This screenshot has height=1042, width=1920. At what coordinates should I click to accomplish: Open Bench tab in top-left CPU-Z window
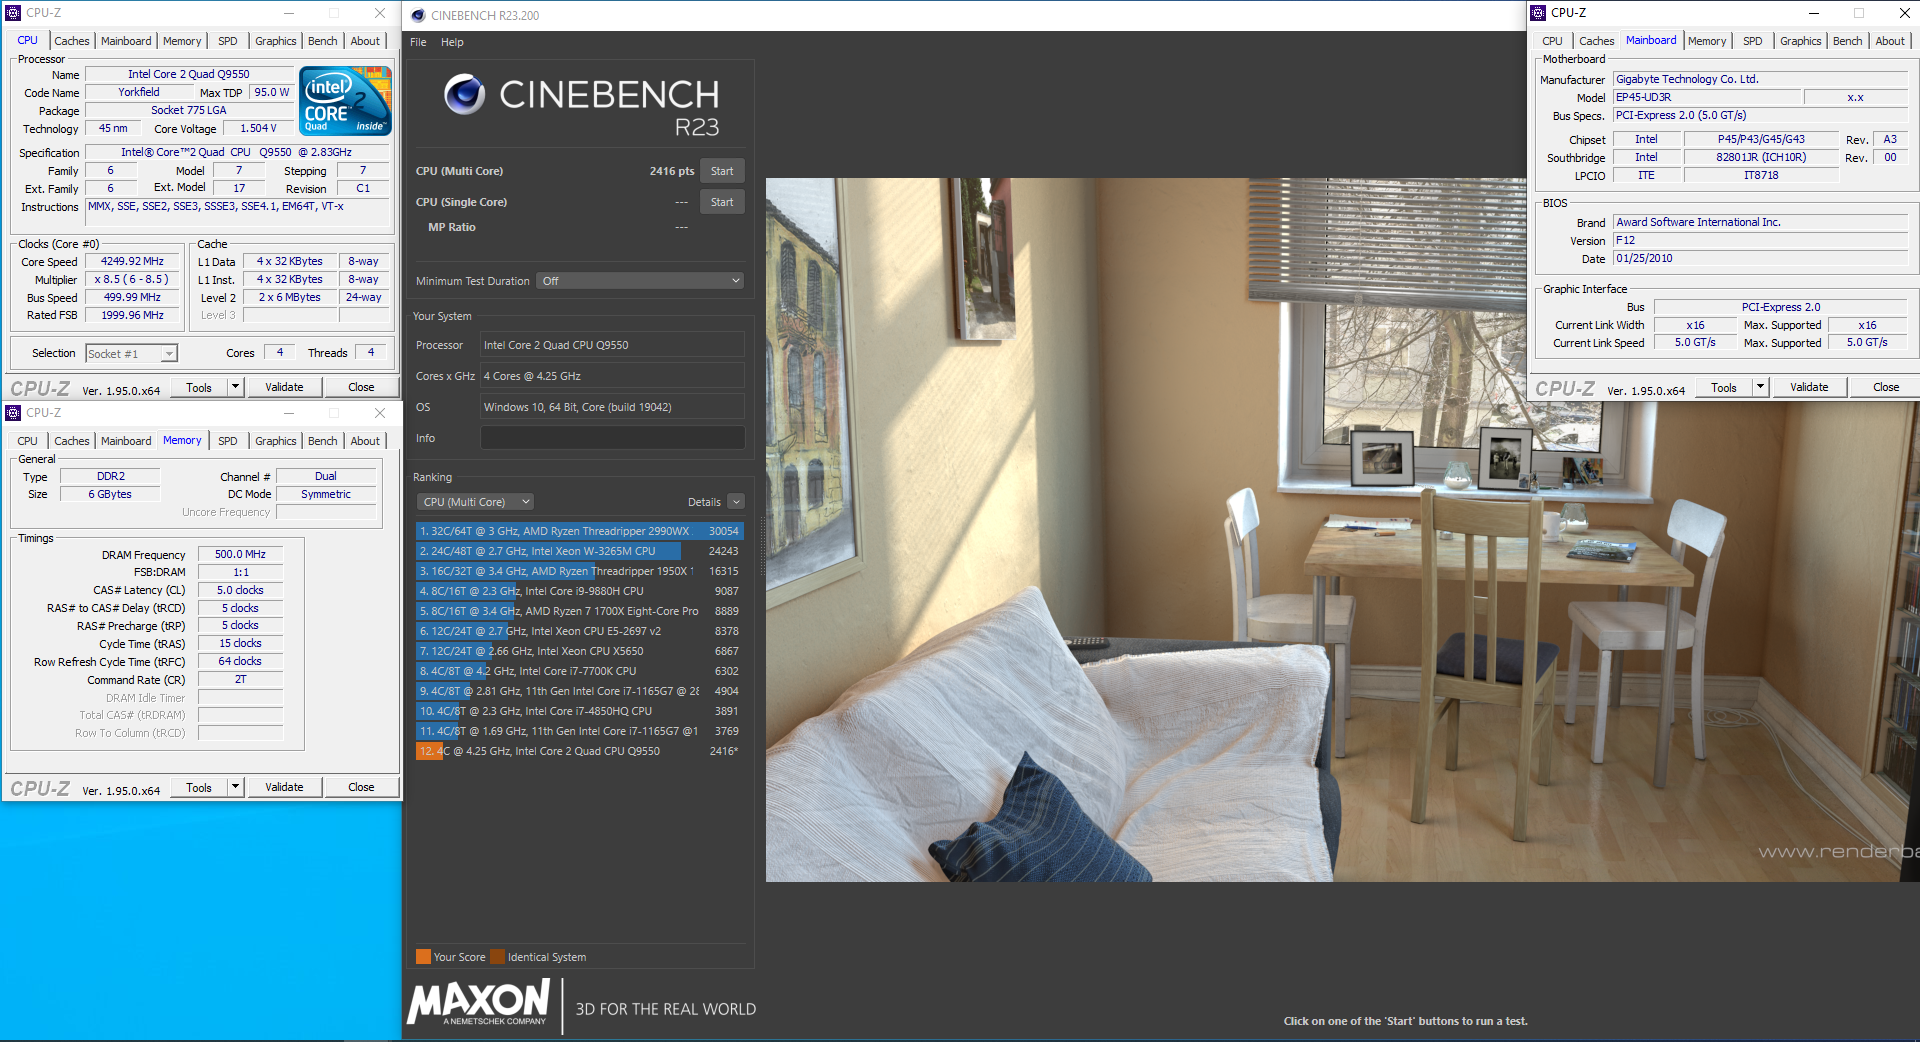[x=322, y=41]
